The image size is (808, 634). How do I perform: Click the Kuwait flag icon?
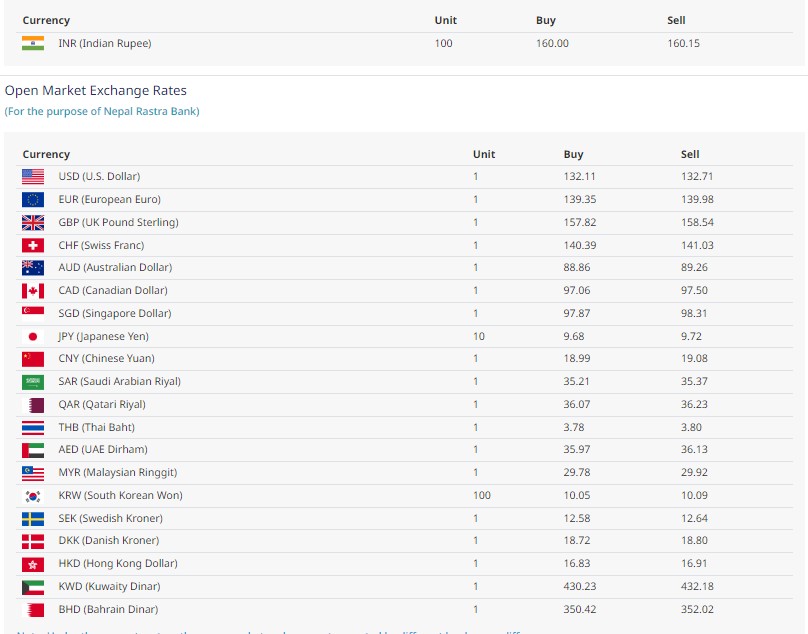pos(33,586)
